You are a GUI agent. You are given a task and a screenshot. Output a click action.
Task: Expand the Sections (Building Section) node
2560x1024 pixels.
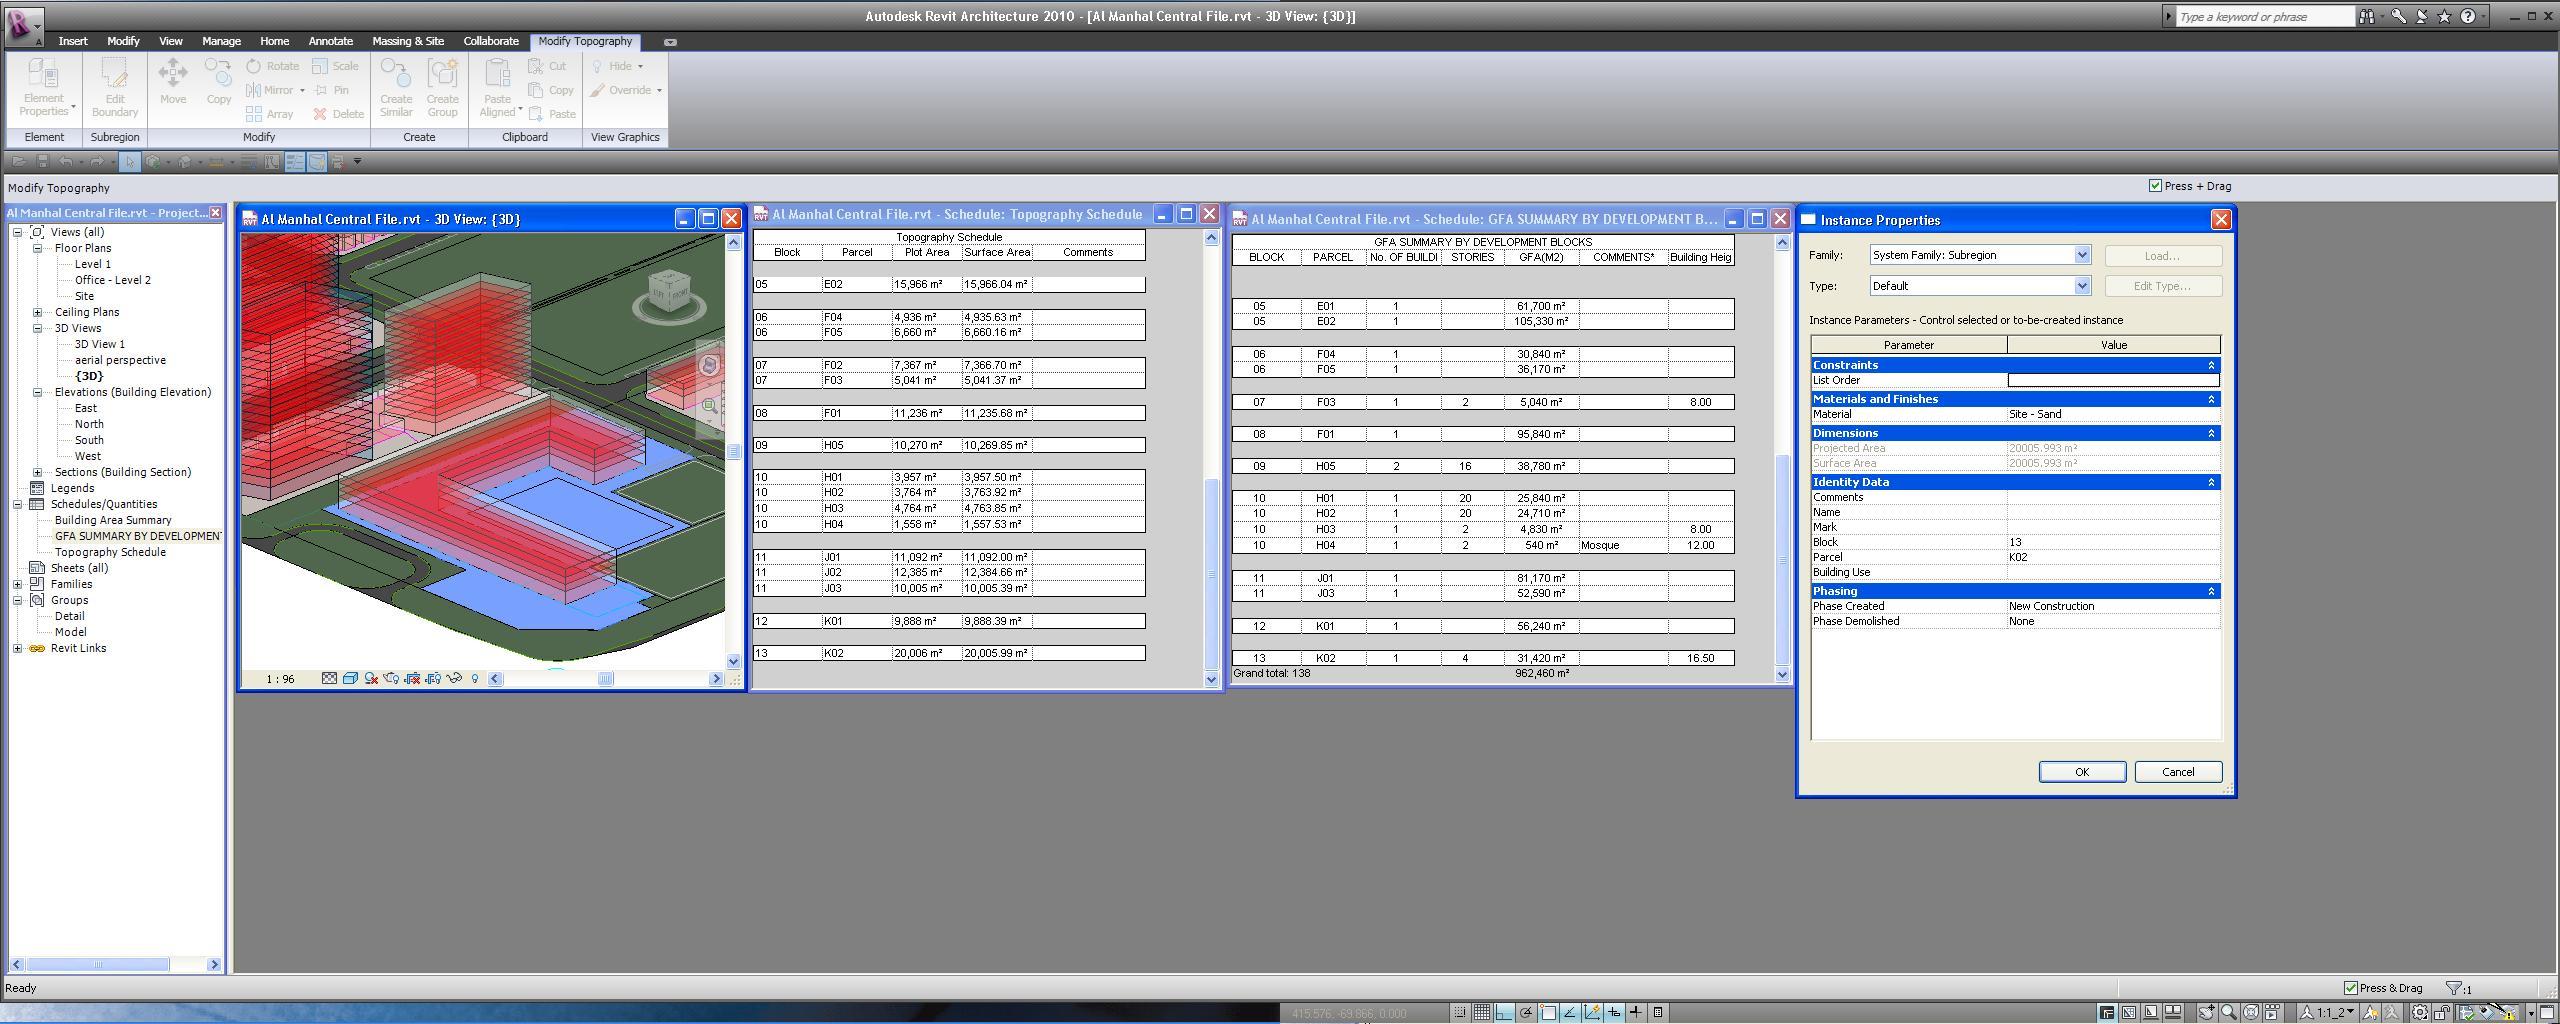38,472
